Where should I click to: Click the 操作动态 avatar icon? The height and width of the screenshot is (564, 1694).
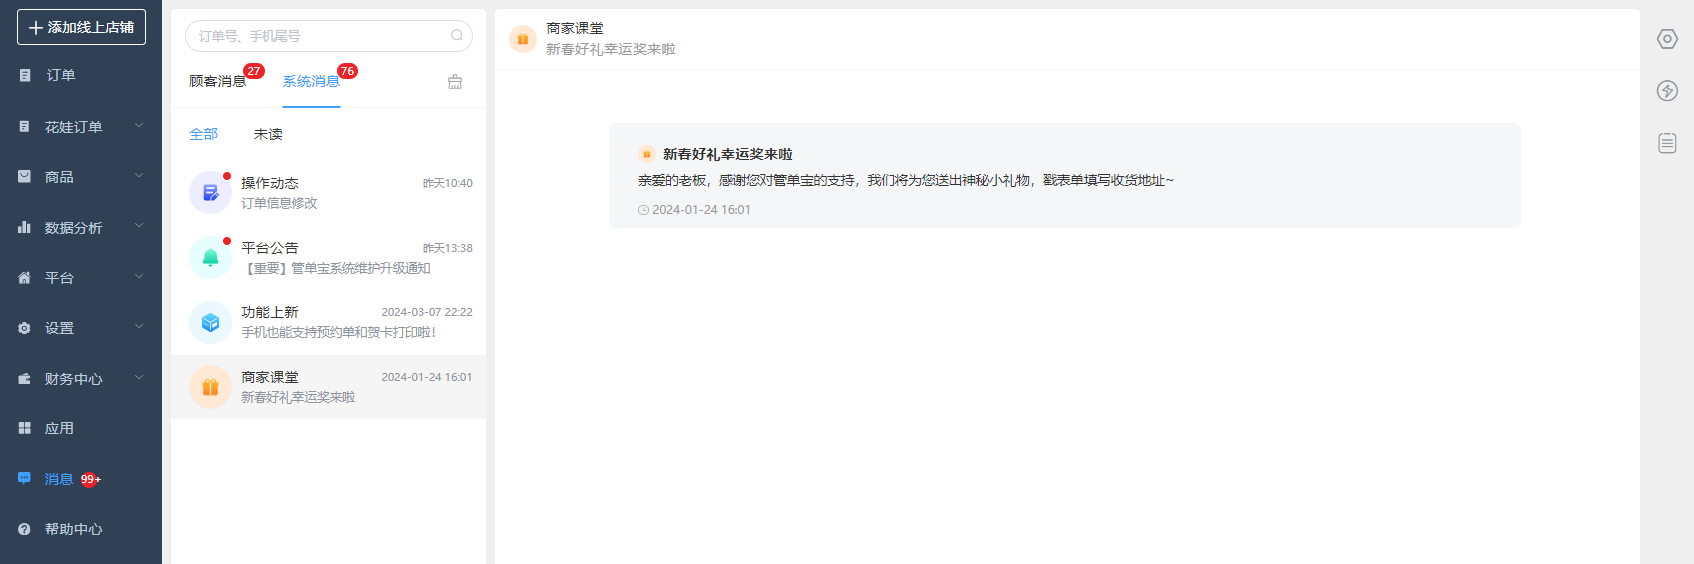click(x=210, y=193)
